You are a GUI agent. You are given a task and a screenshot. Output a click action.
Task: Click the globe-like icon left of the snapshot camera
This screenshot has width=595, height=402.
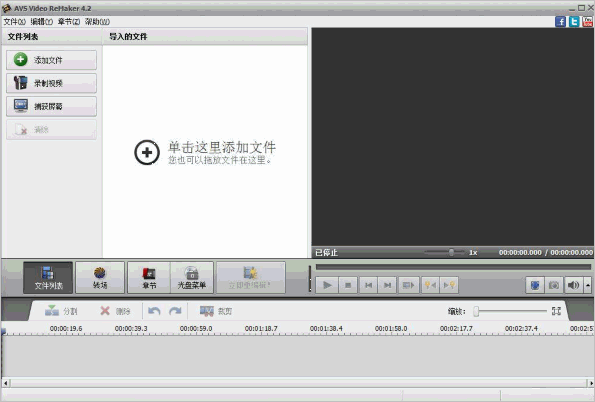coord(535,285)
